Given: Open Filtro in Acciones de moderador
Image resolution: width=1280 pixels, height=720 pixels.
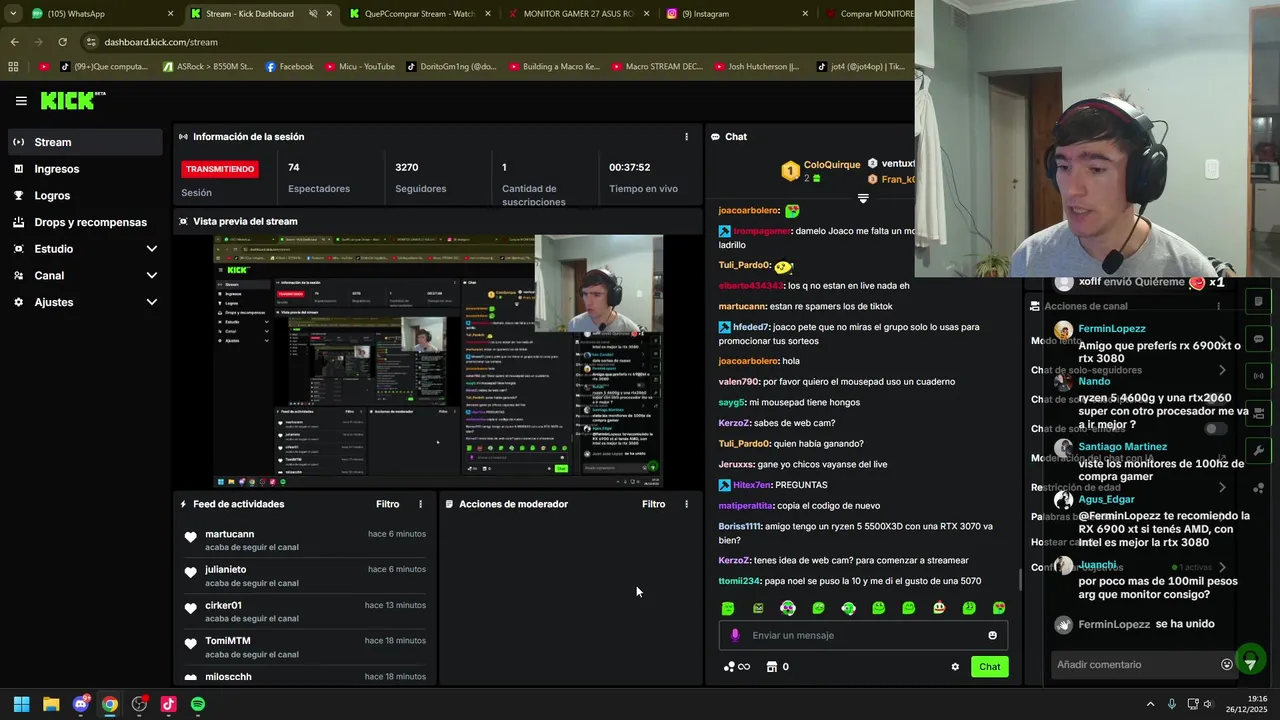Looking at the screenshot, I should (653, 504).
